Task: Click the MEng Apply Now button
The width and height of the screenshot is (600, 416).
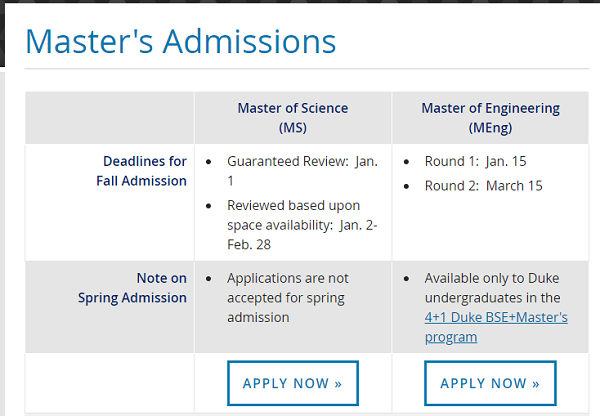Action: click(x=490, y=383)
